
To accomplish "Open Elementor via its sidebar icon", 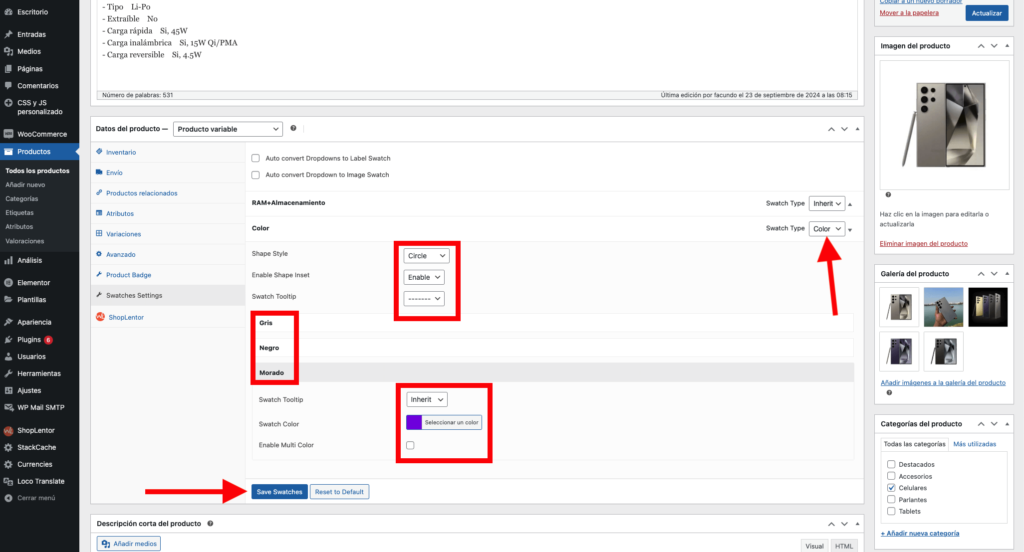I will point(8,283).
